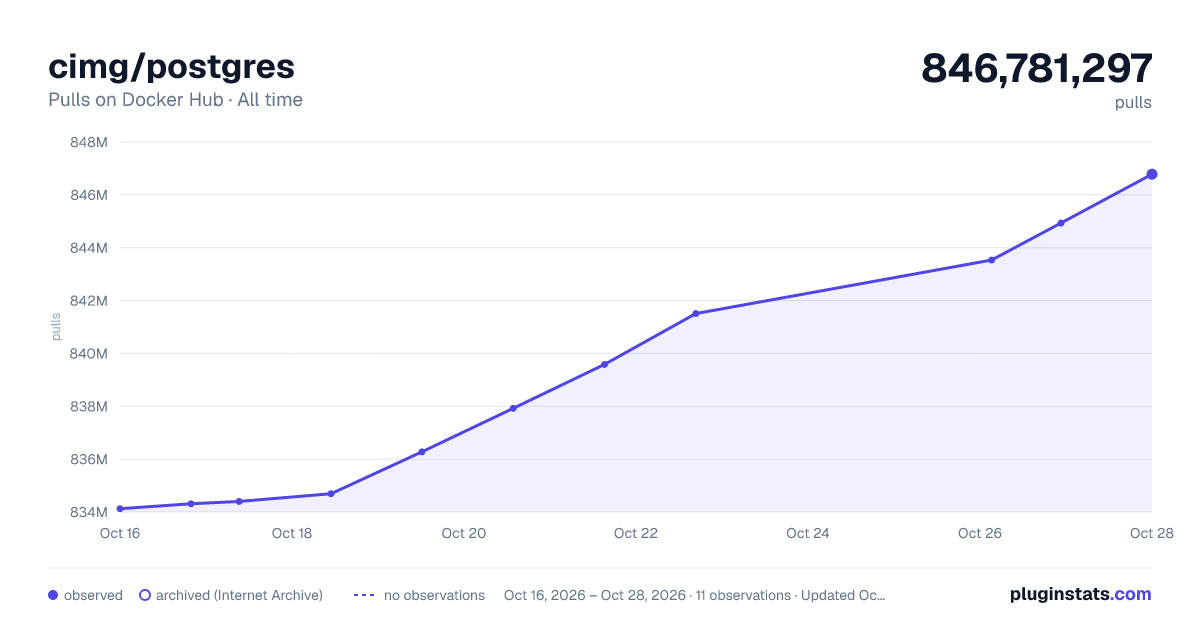Click the Oct 22 x-axis label

pos(636,533)
